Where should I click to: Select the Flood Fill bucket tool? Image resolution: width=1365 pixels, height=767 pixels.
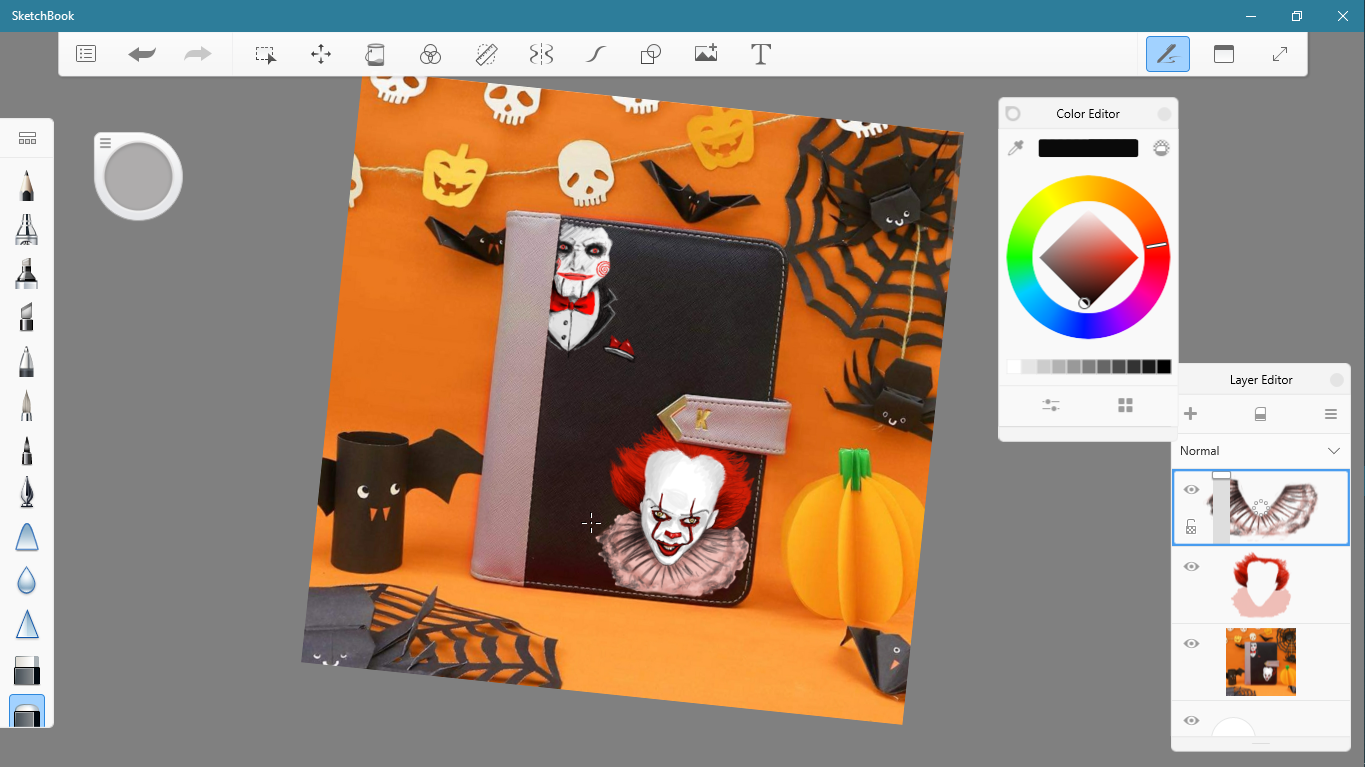tap(374, 54)
